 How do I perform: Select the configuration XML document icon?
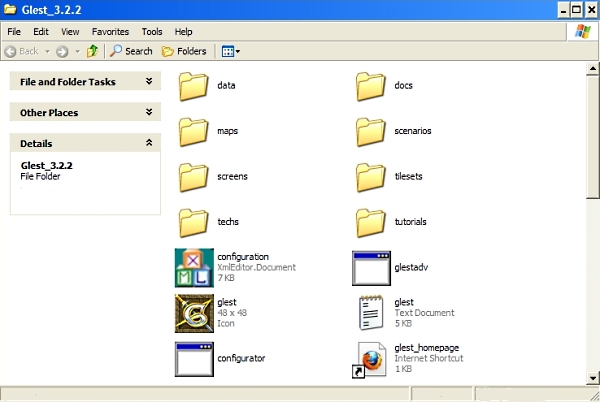pos(194,268)
